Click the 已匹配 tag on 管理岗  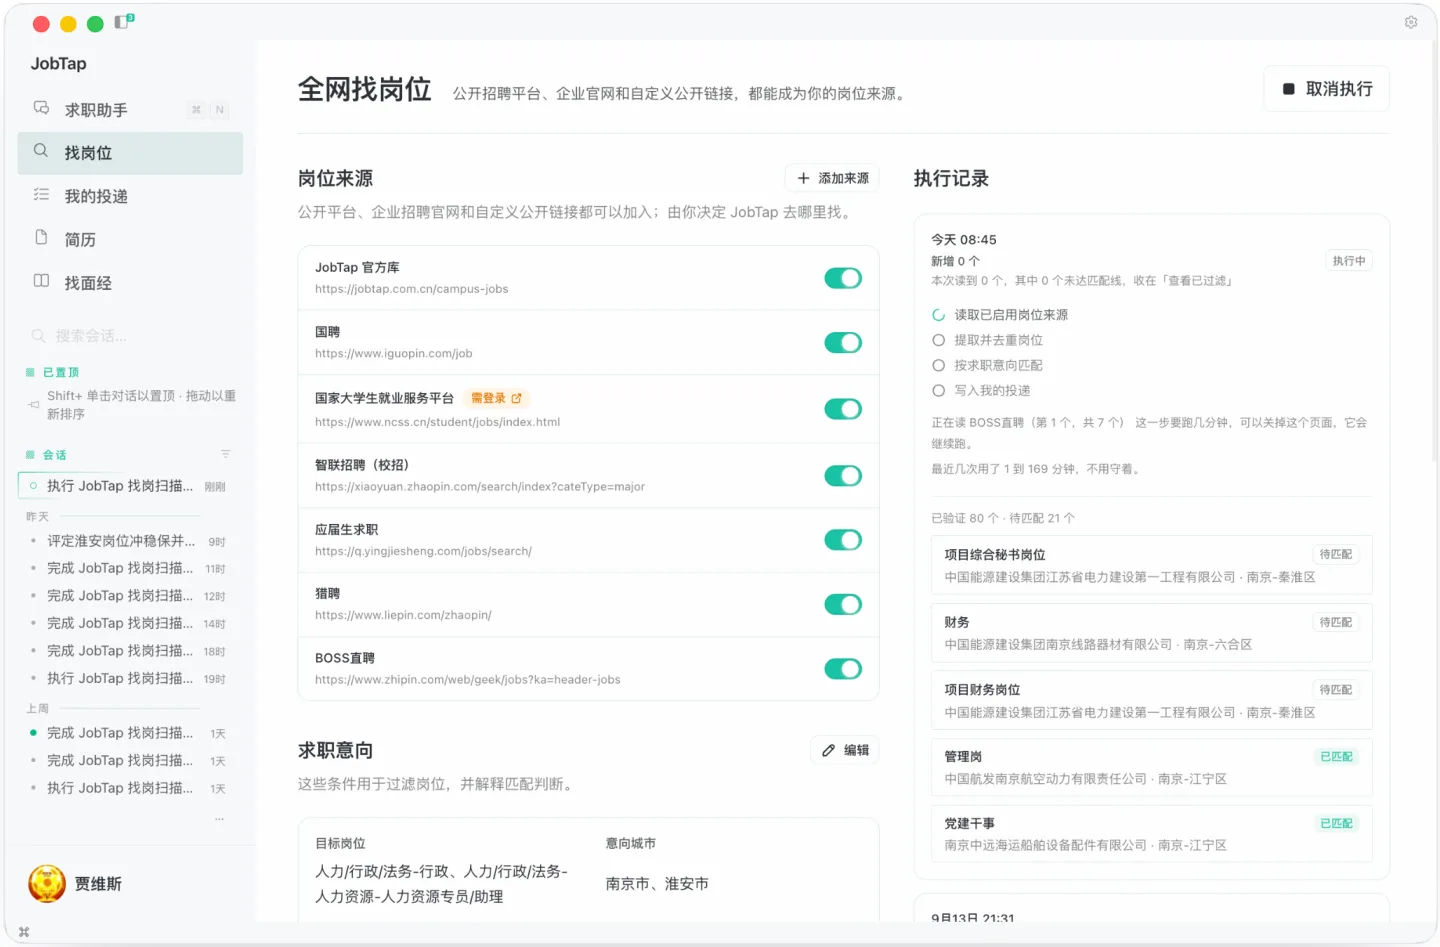[1336, 757]
